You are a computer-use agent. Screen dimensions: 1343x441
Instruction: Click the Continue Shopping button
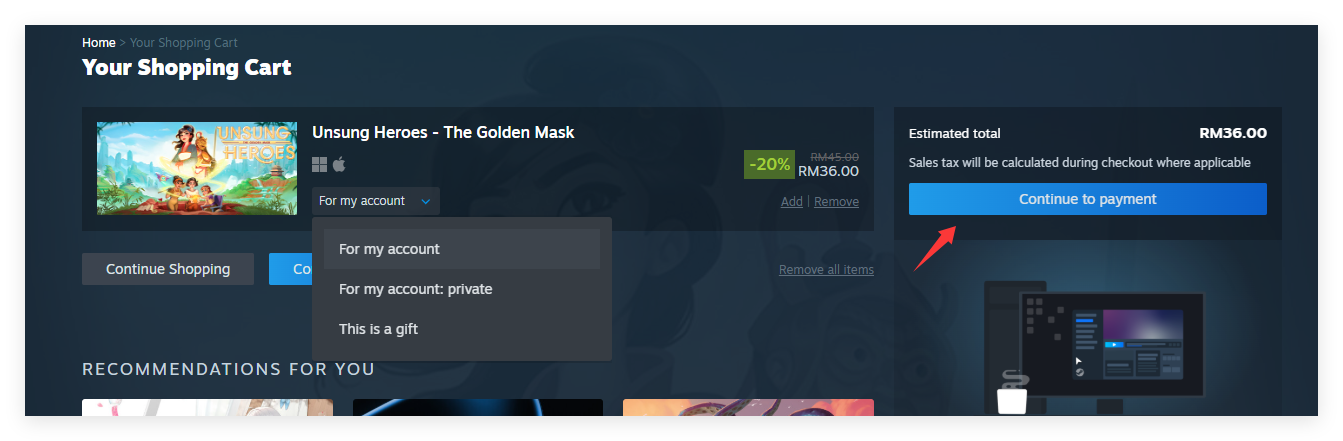click(x=168, y=269)
